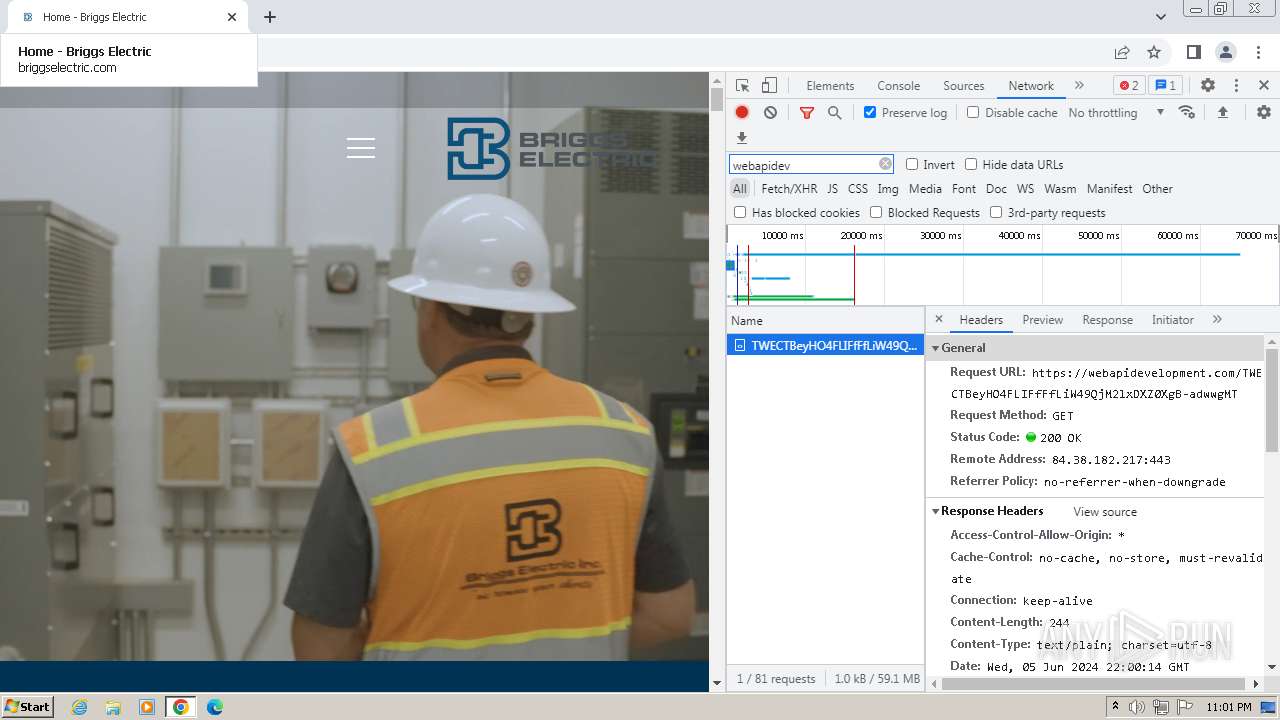Check Blocked Requests checkbox
The image size is (1280, 720).
[876, 212]
